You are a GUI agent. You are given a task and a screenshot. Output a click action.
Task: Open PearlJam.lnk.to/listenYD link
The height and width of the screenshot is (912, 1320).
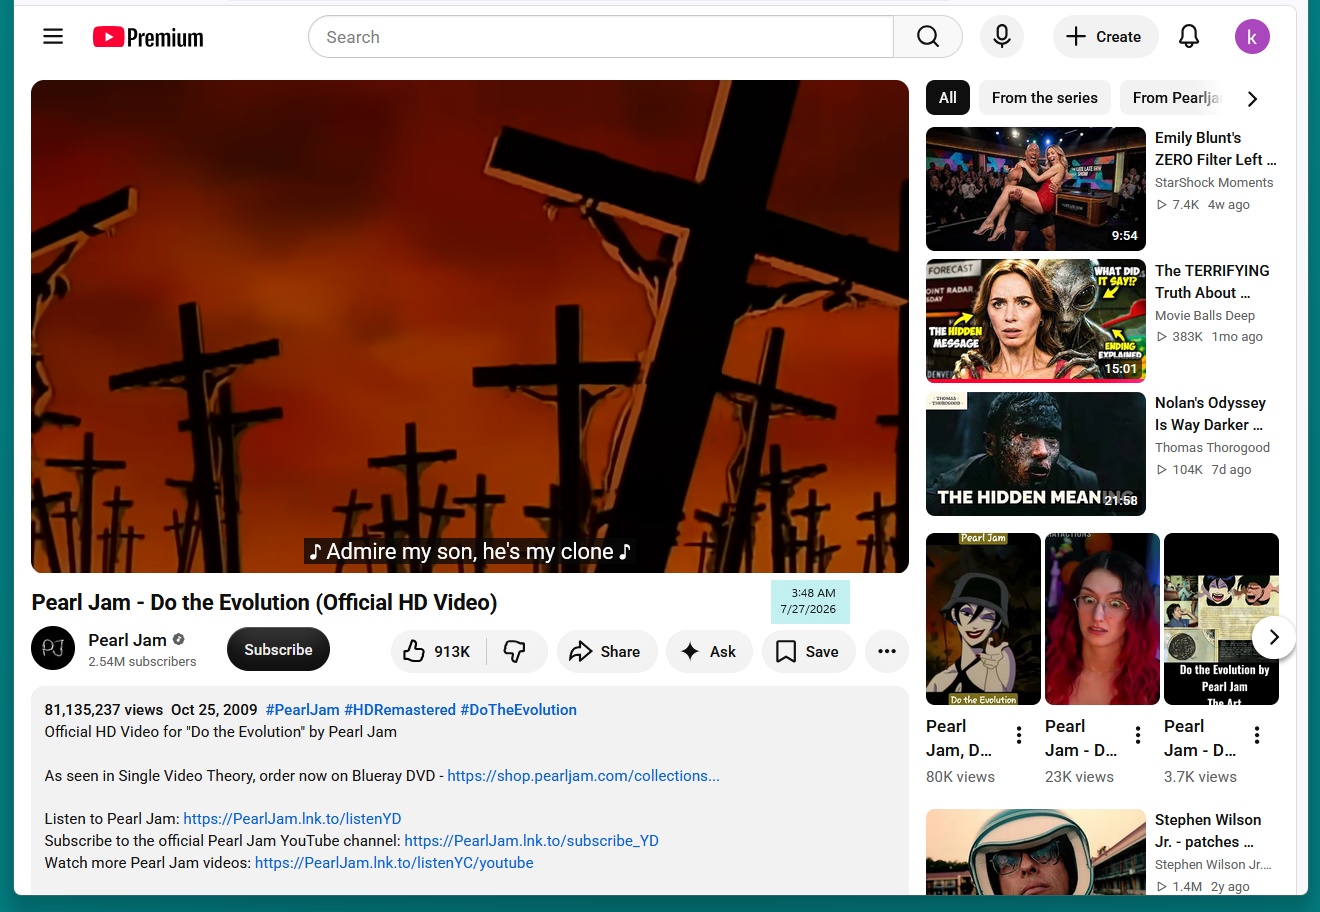click(292, 819)
